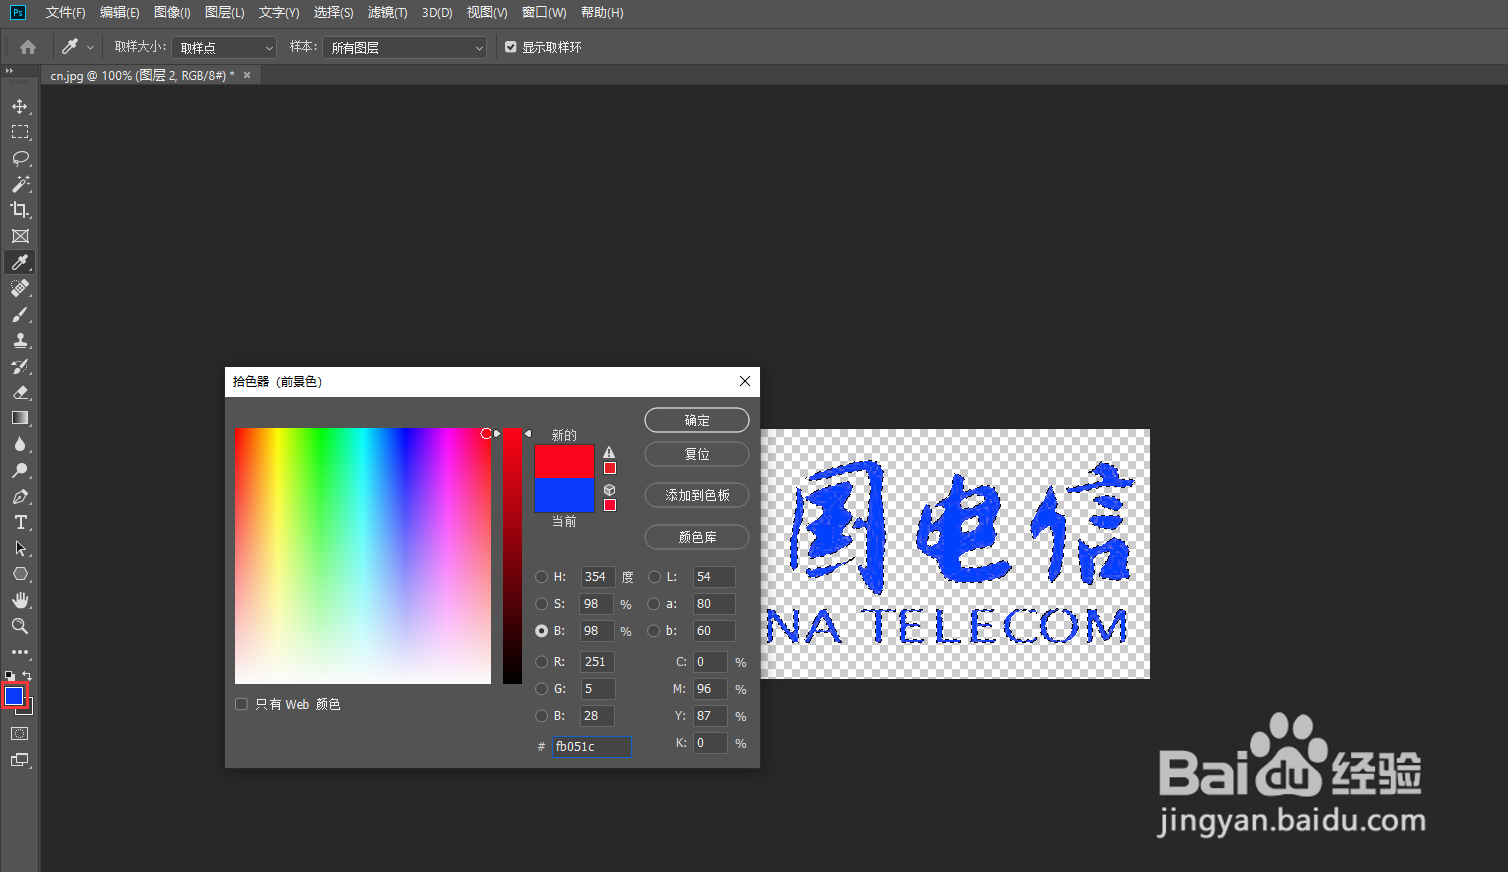
Task: Select the History Brush tool
Action: [20, 366]
